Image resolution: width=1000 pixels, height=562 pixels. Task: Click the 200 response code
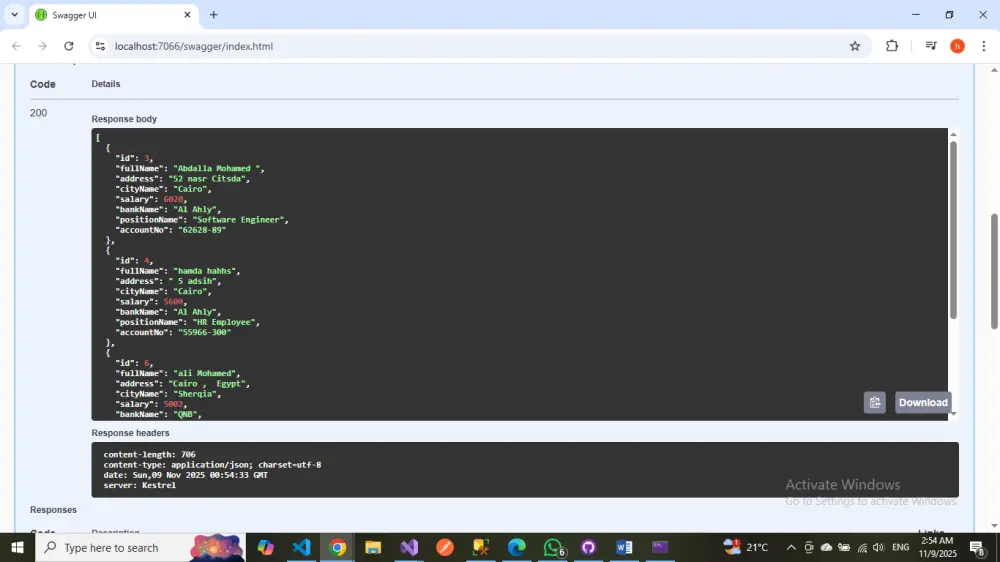coord(38,113)
